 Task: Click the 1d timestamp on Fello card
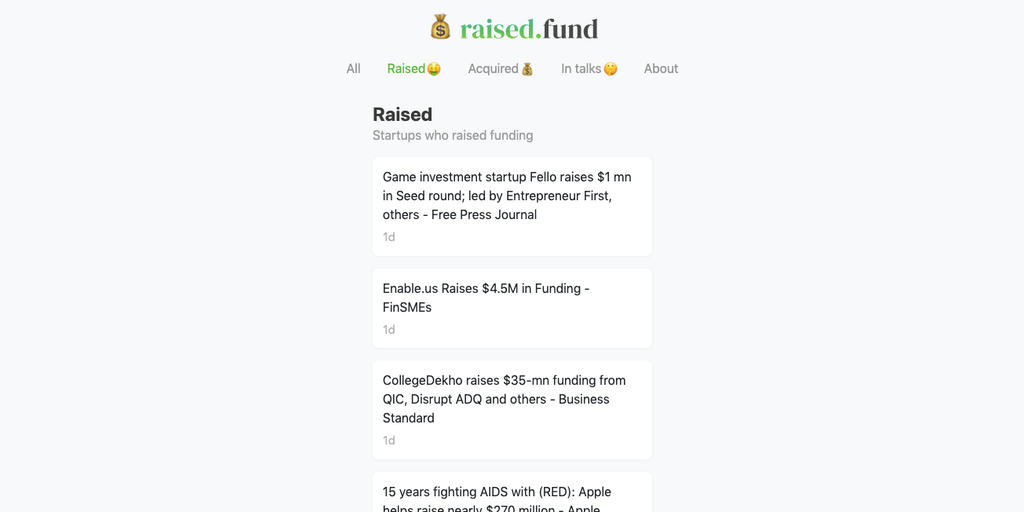click(389, 237)
